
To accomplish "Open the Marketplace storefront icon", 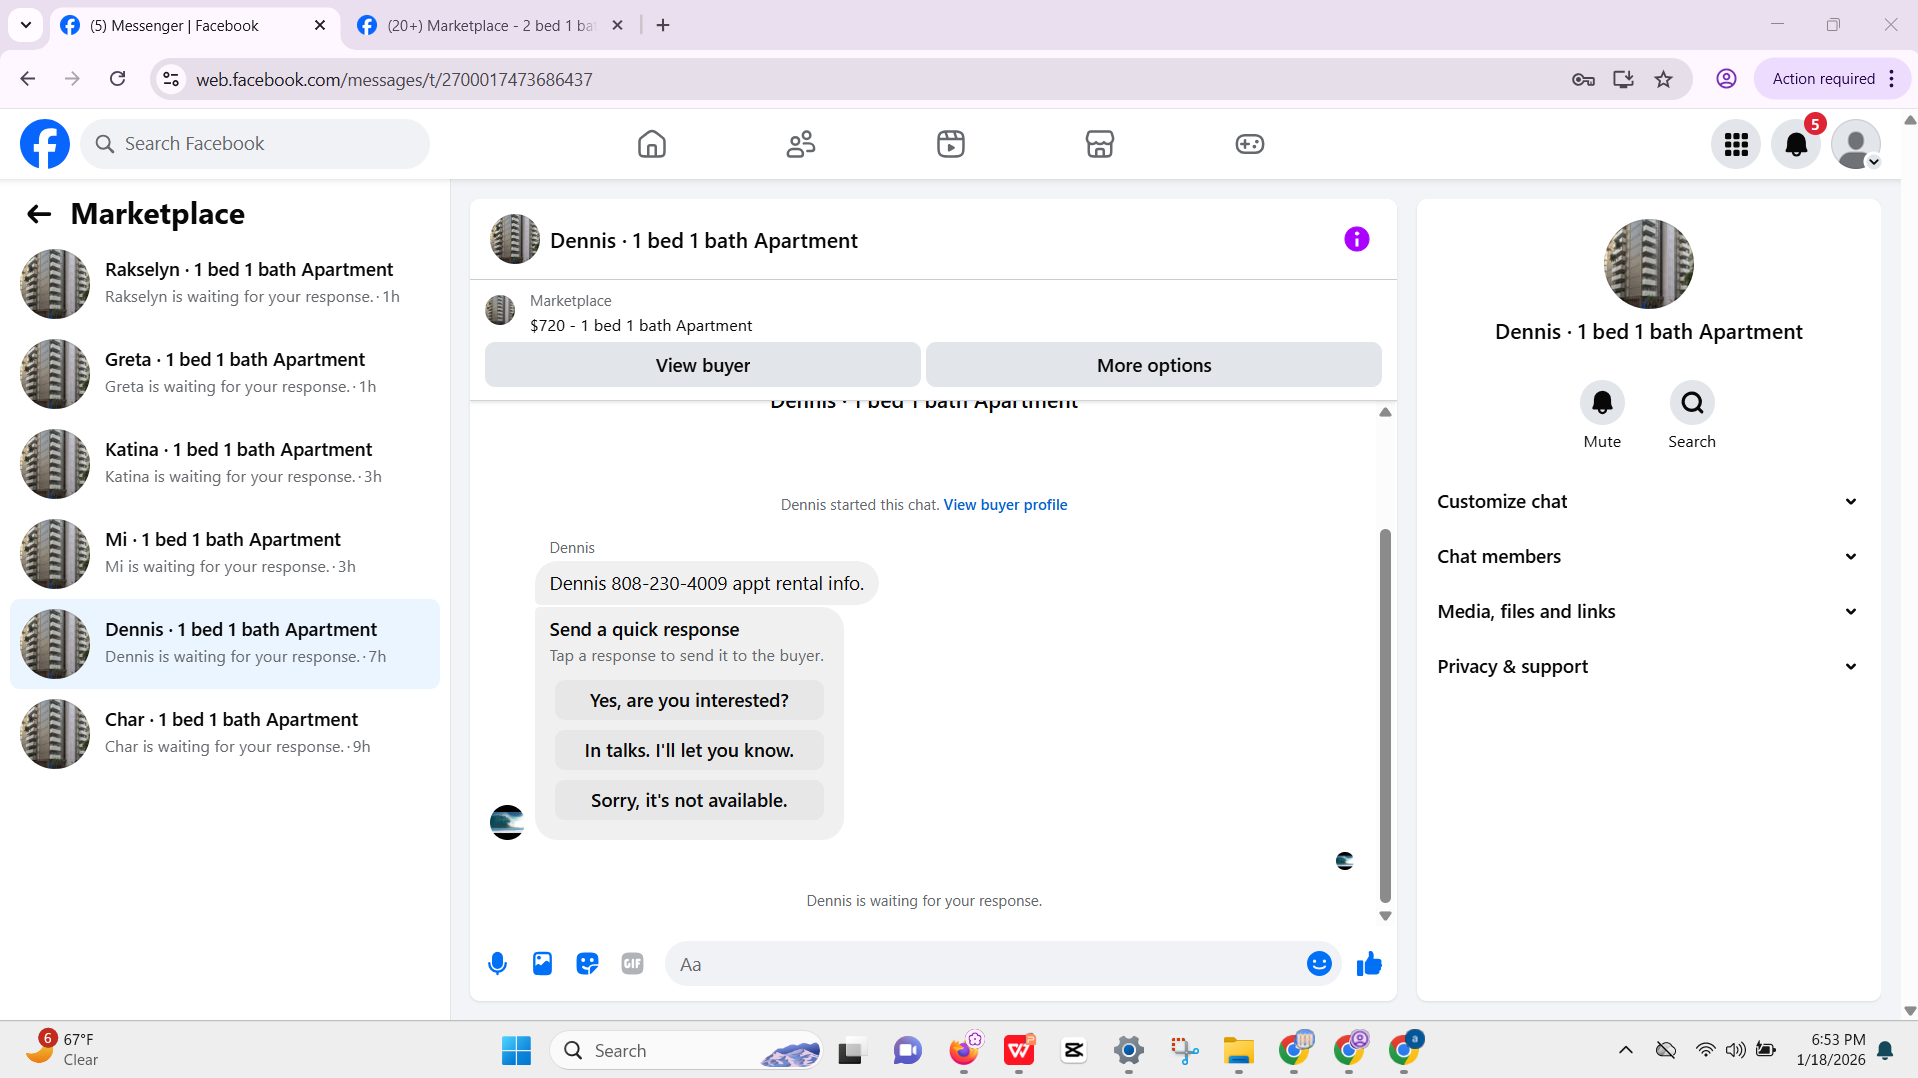I will pos(1100,144).
